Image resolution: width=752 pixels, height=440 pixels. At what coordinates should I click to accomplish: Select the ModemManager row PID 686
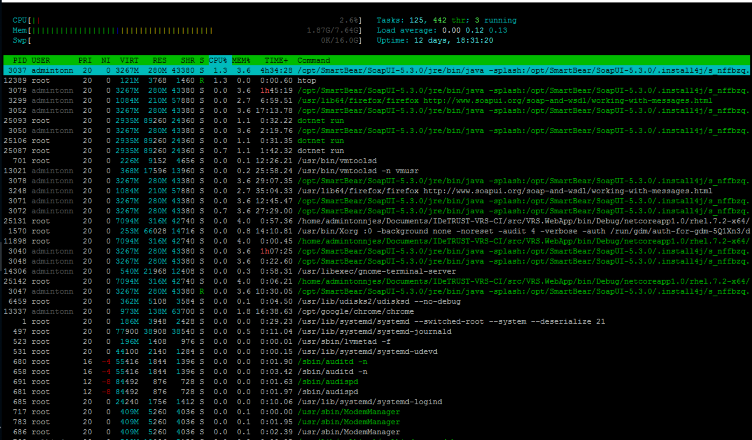click(376, 432)
